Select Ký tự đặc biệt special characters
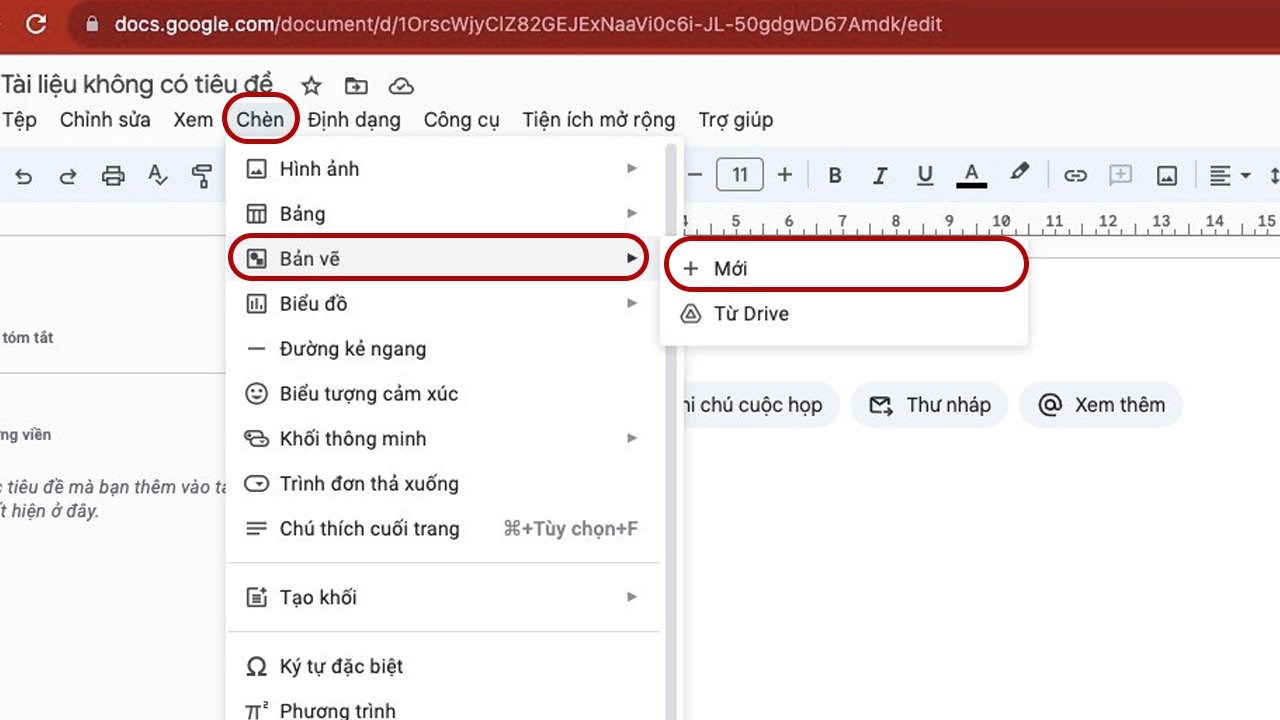Viewport: 1280px width, 720px height. (443, 667)
